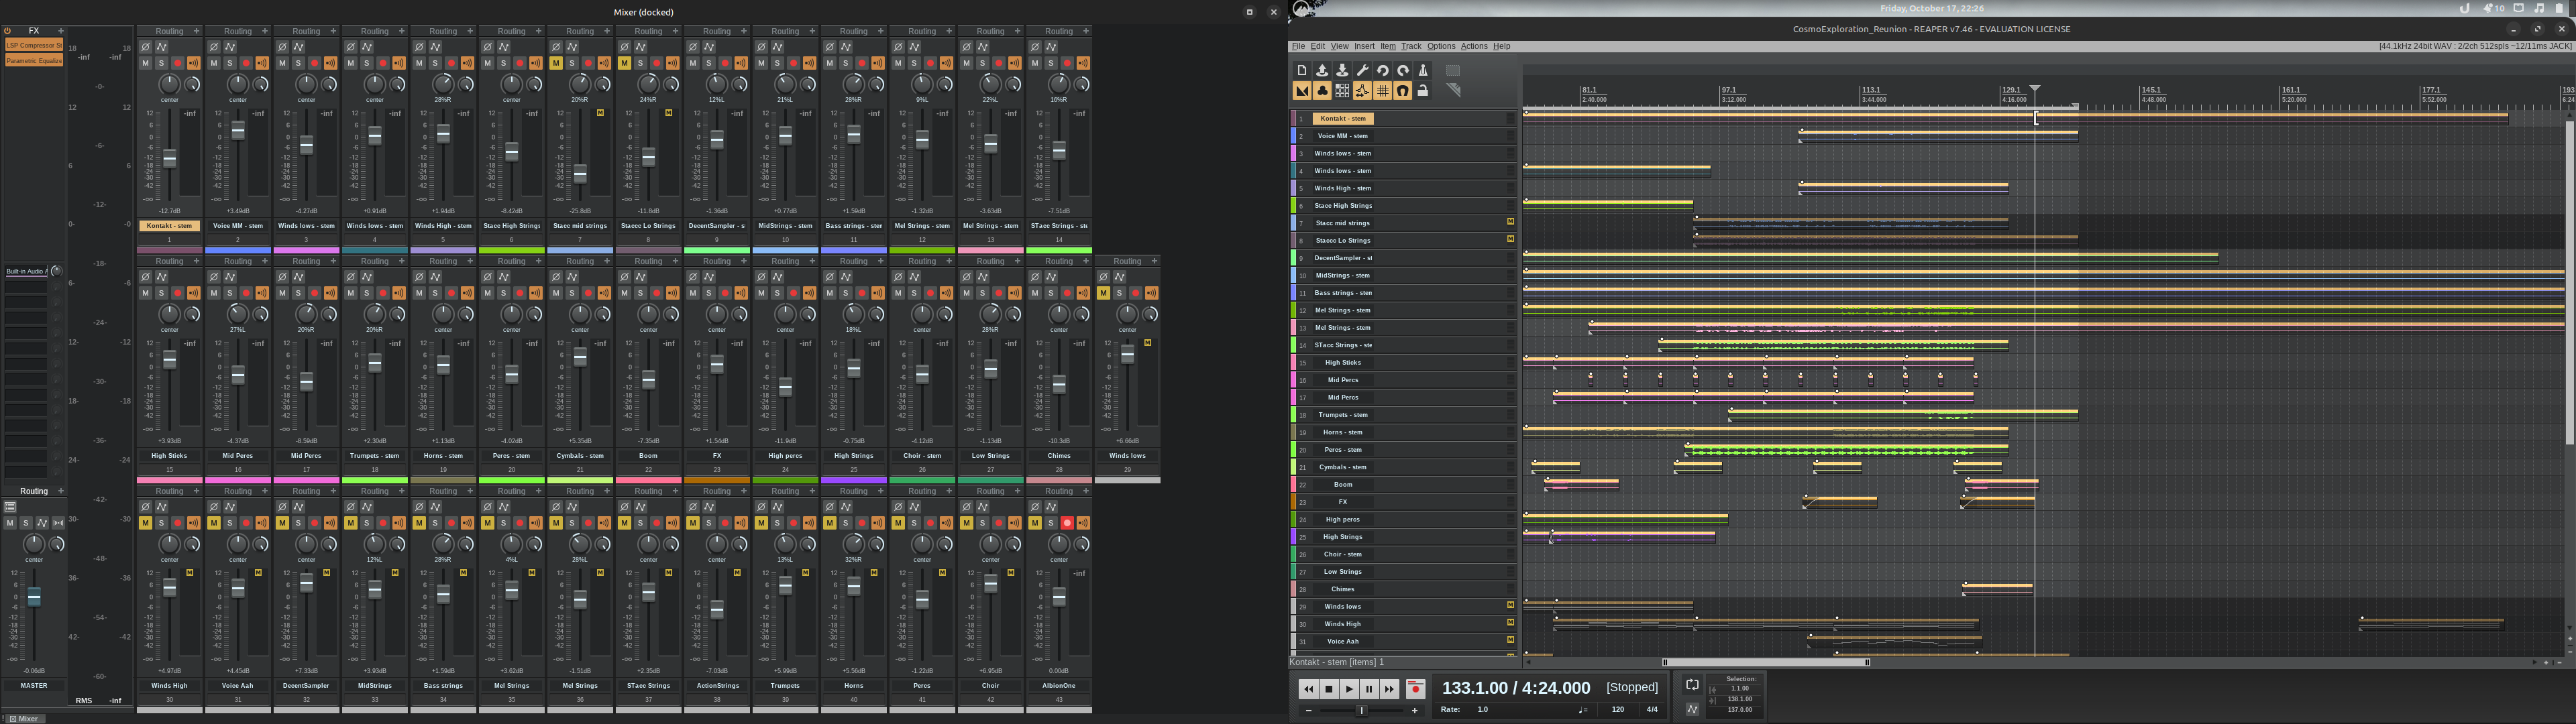Toggle the metronome icon in the toolbar
This screenshot has height=724, width=2576.
1423,70
